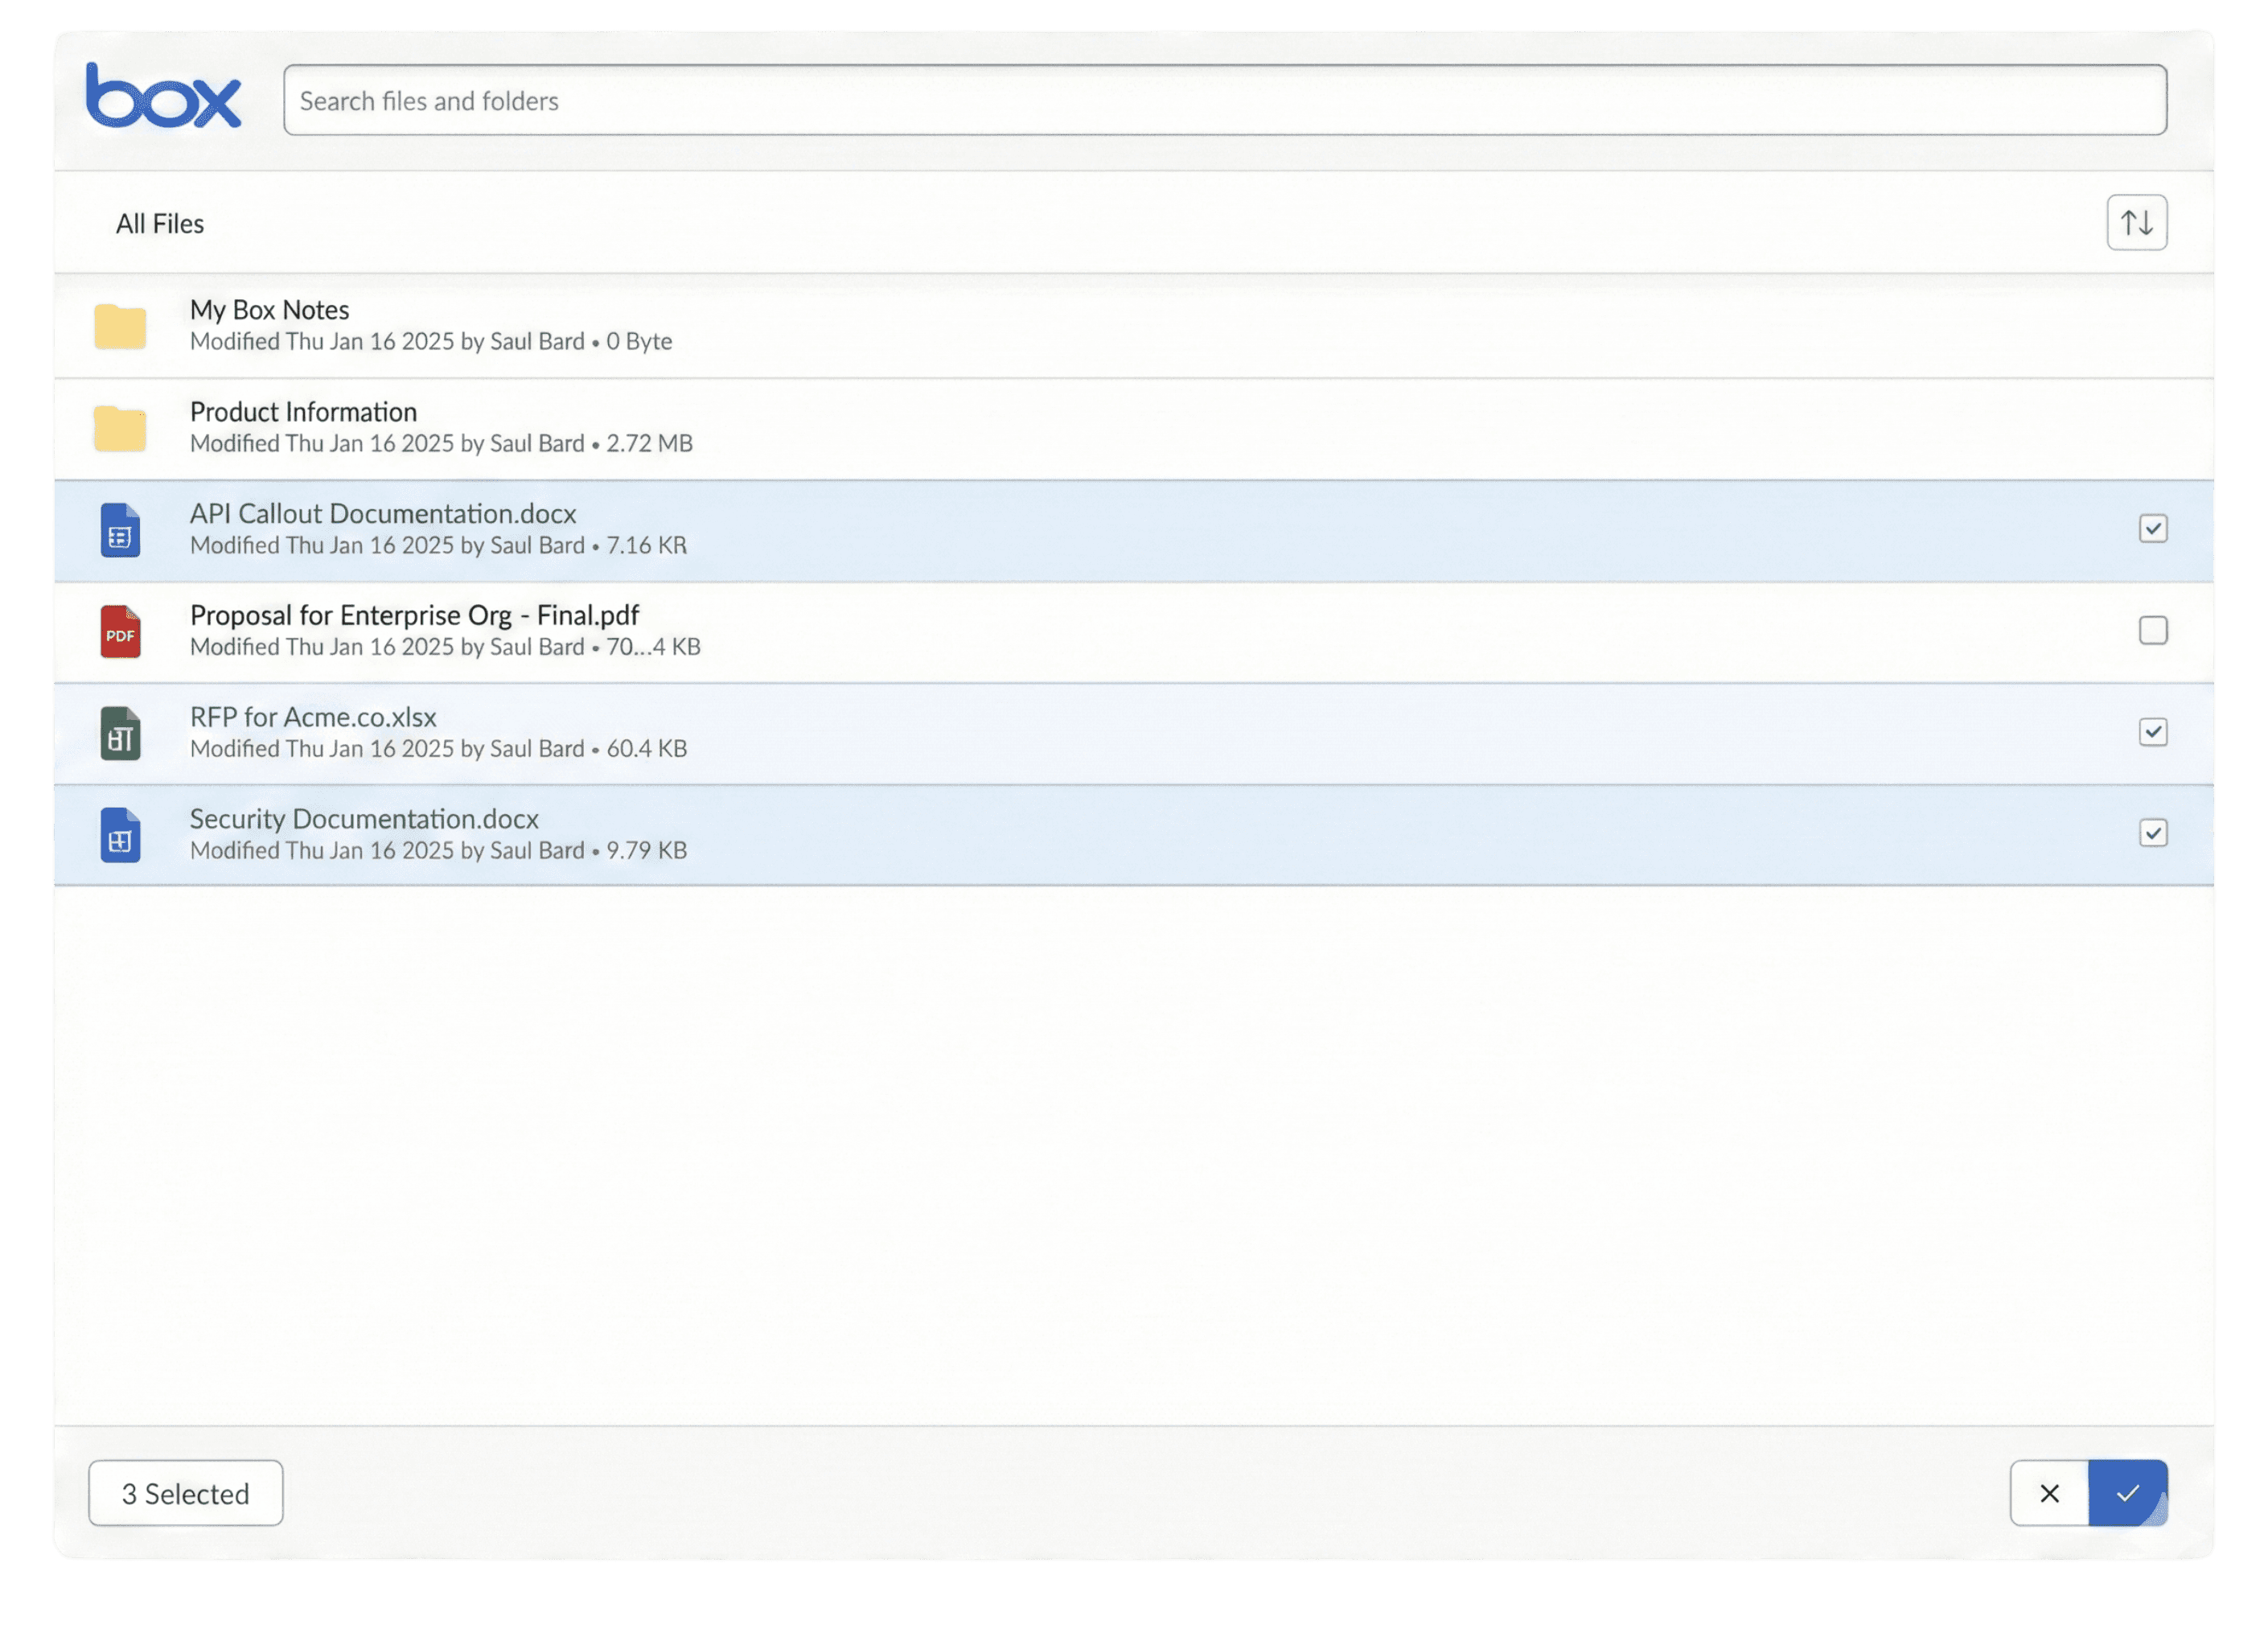
Task: Click the Security Documentation docx icon
Action: coord(120,835)
